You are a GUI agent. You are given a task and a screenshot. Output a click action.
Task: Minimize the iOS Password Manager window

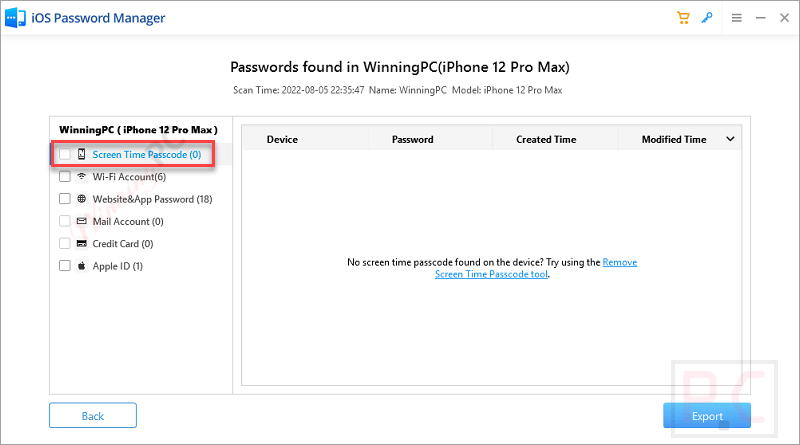(761, 18)
